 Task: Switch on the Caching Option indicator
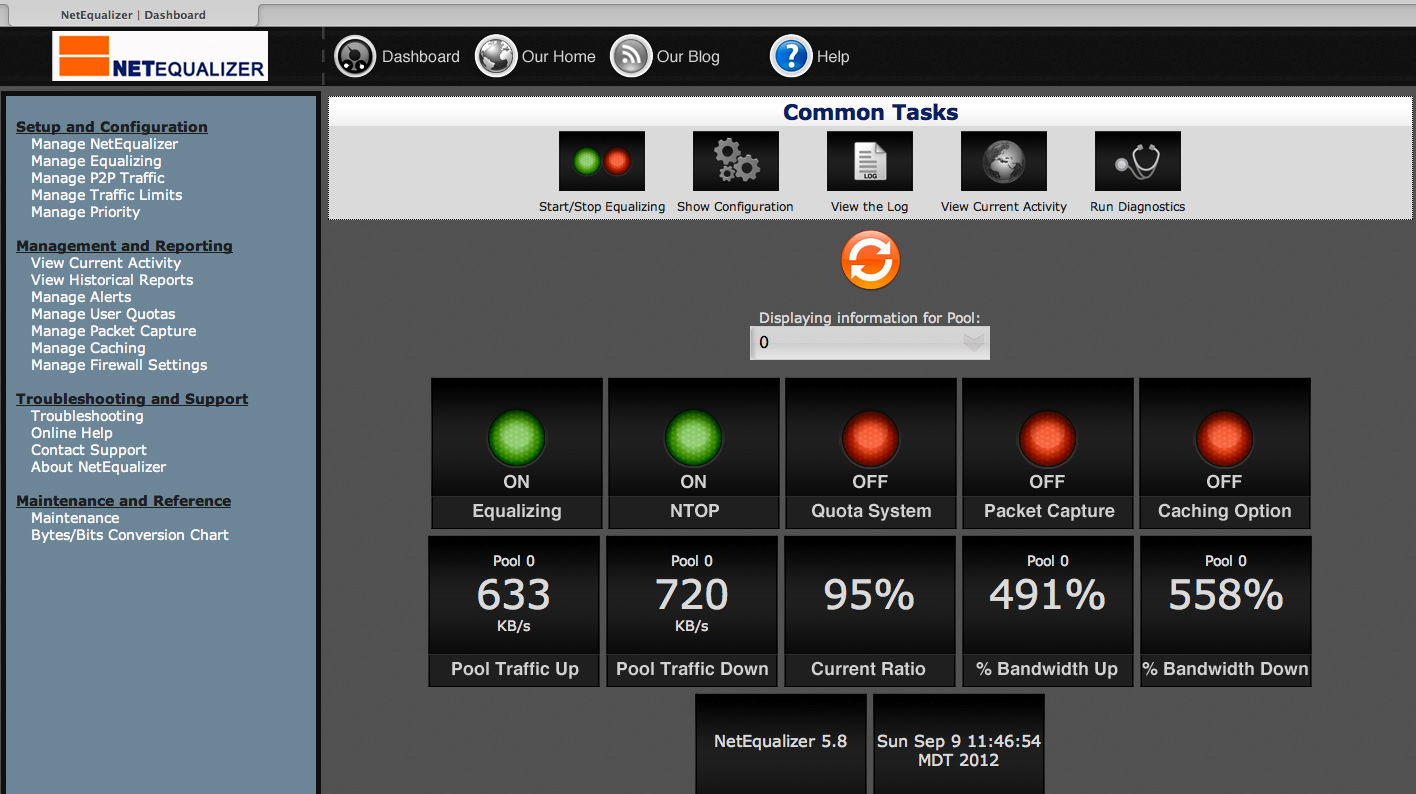coord(1224,438)
